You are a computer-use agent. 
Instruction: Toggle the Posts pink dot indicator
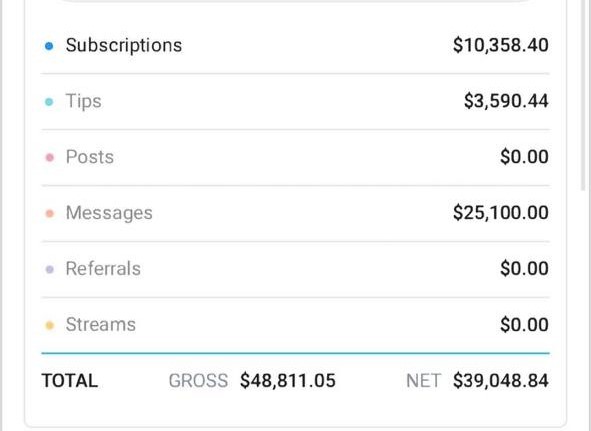[x=49, y=158]
